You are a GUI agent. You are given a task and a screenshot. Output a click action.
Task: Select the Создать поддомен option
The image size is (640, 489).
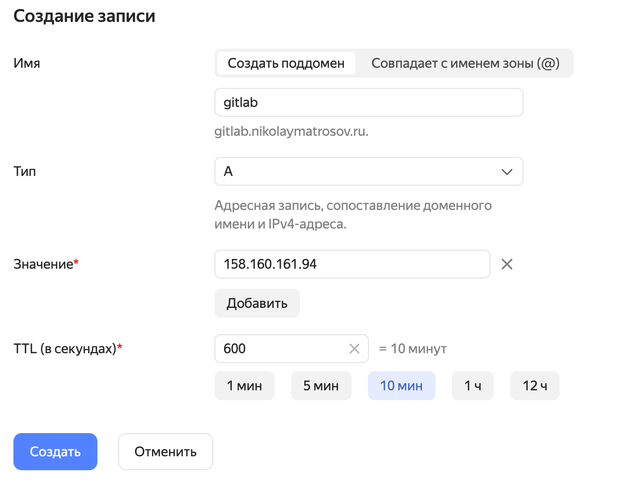pos(285,63)
